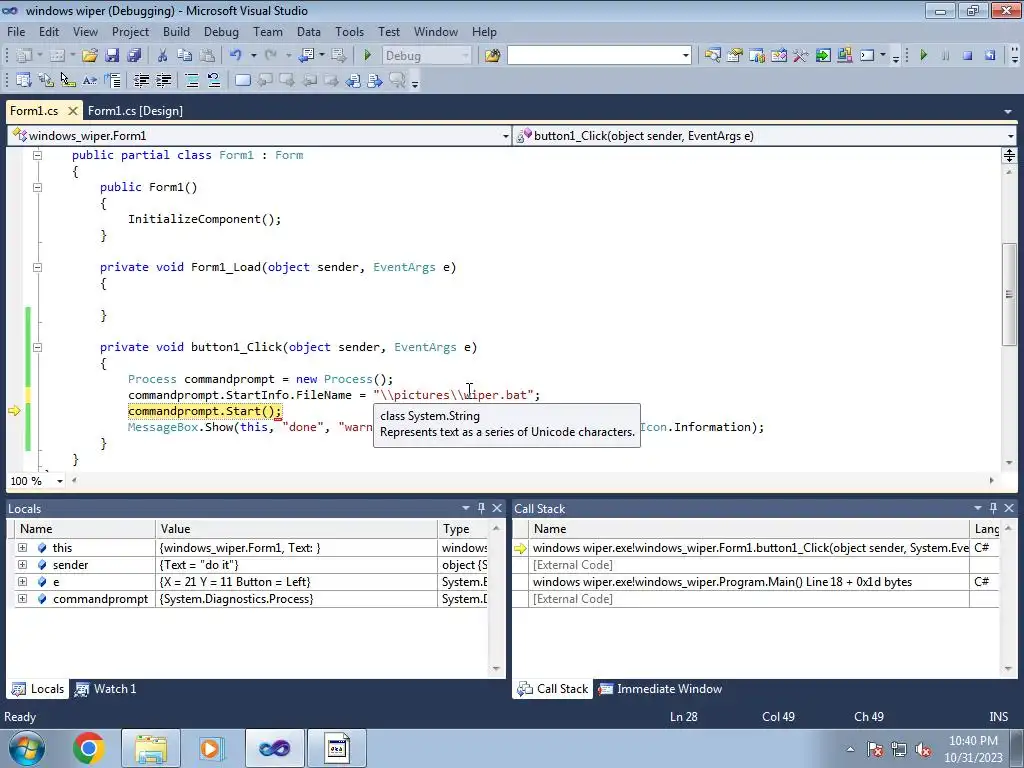Open Locals window position dropdown arrow
Screen dimensions: 1024x768
(x=466, y=507)
